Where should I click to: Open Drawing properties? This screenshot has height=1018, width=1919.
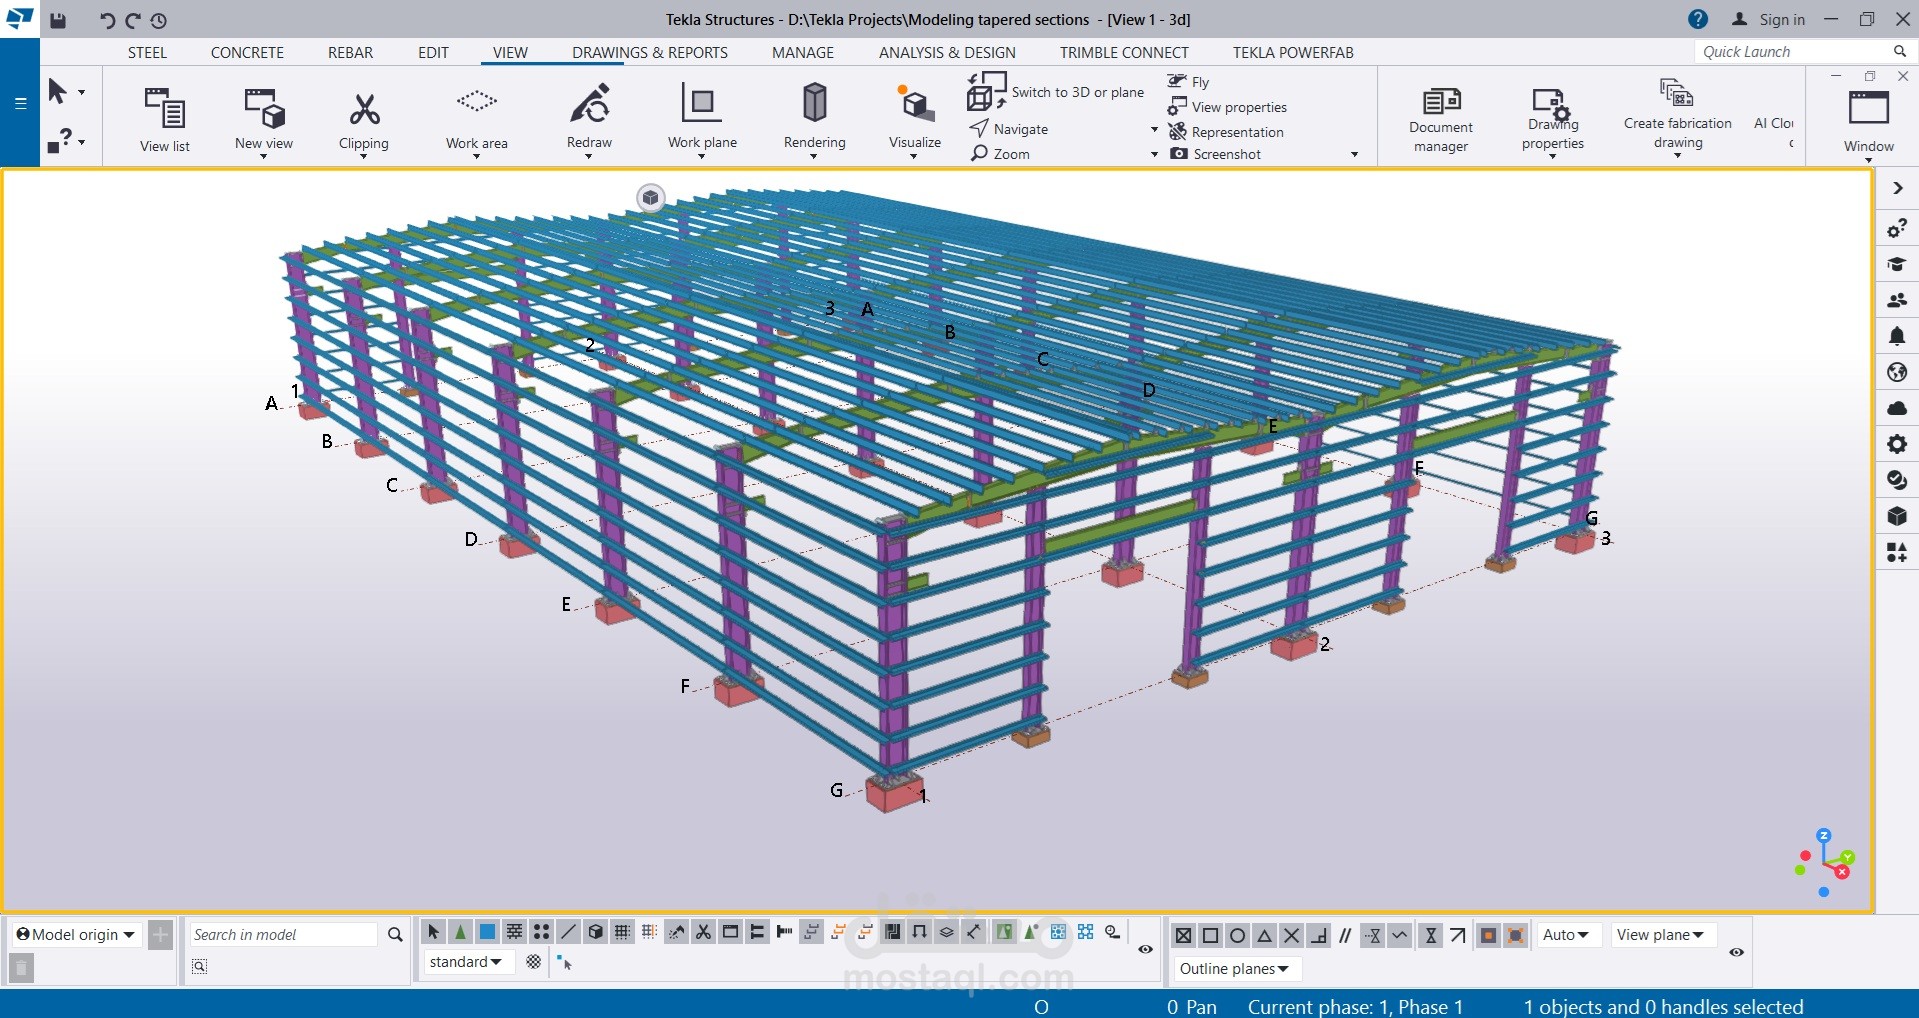point(1551,118)
